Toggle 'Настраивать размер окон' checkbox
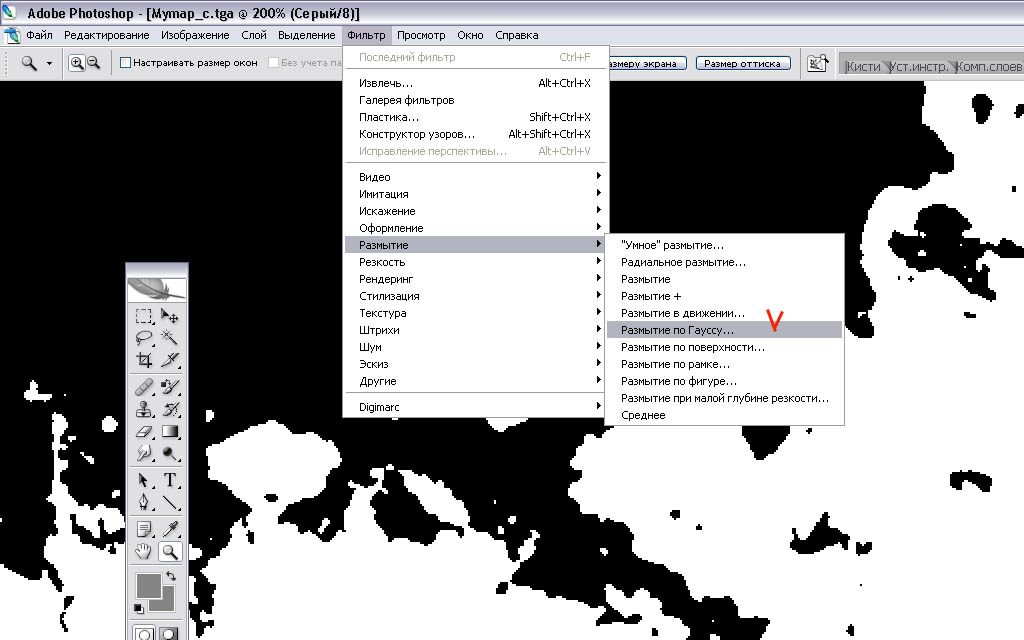 tap(125, 63)
